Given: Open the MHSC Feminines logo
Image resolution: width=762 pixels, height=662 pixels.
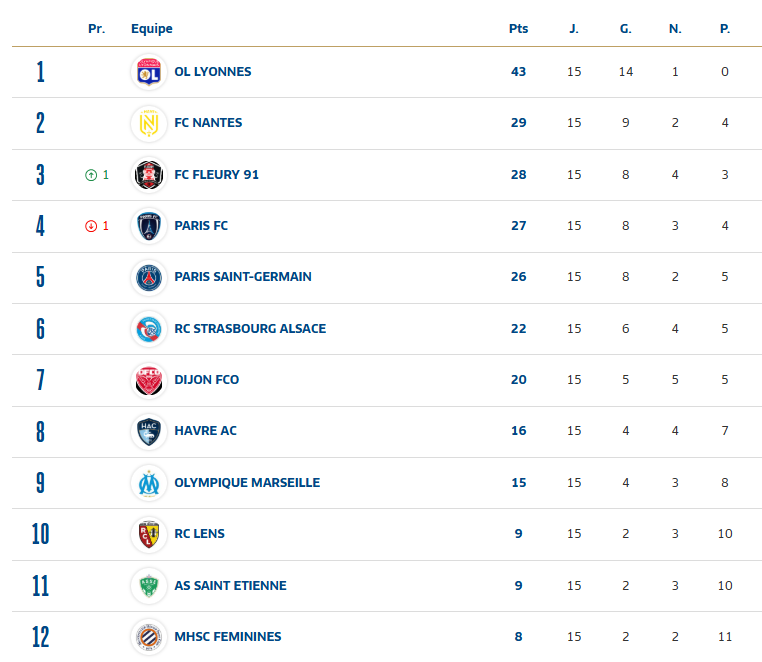Looking at the screenshot, I should (x=149, y=637).
